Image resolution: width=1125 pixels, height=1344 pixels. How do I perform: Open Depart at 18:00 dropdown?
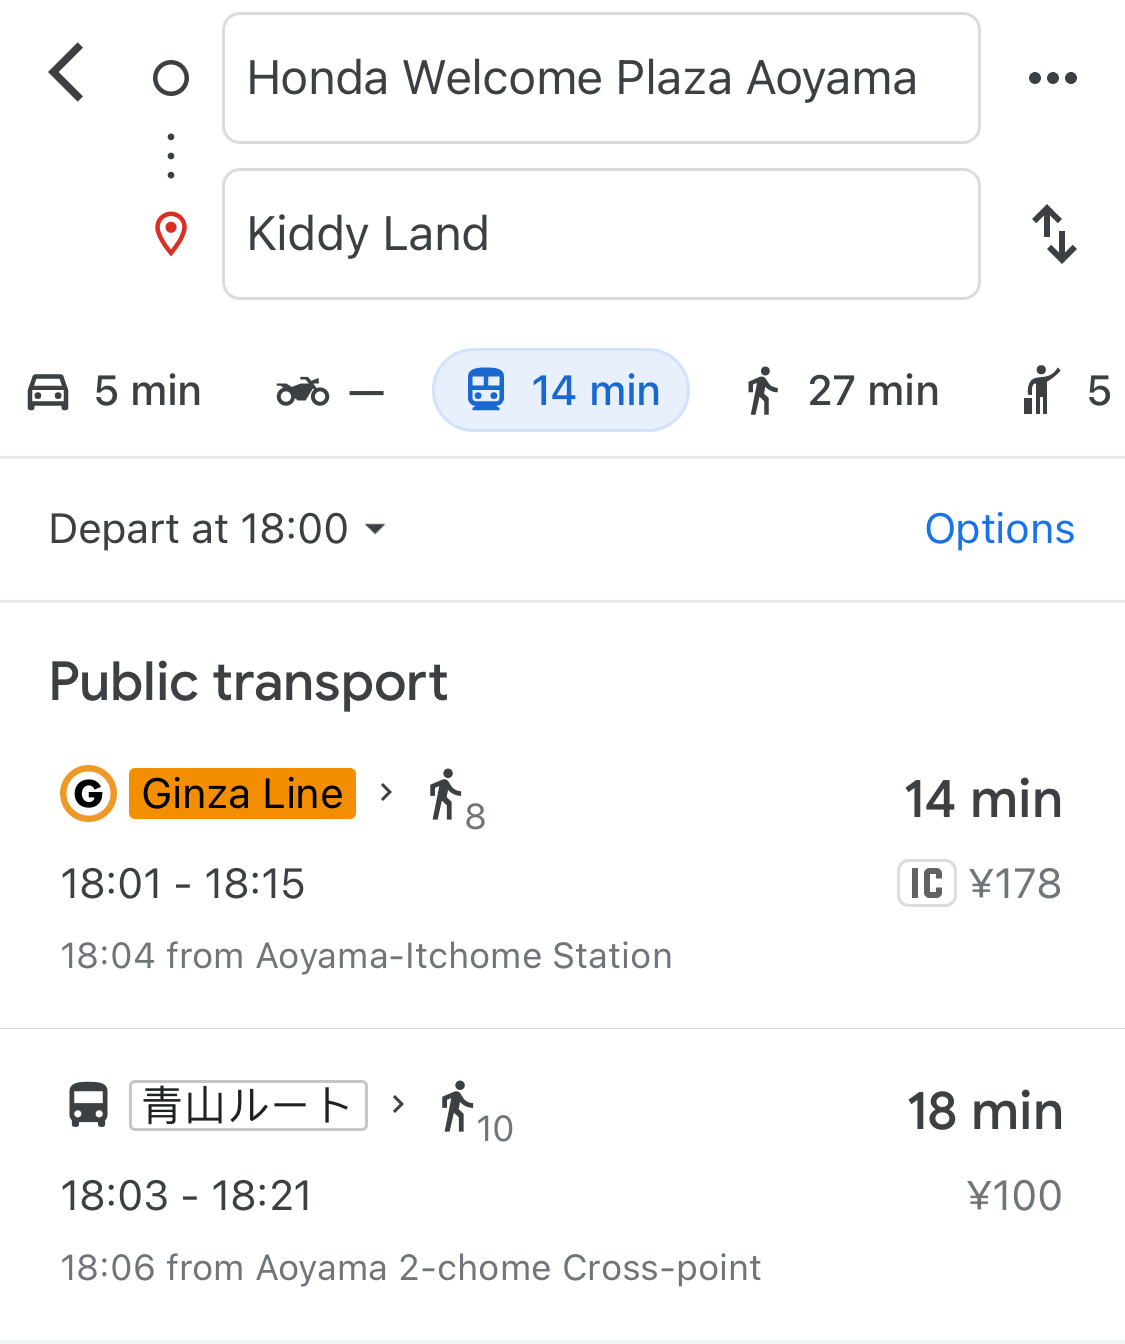point(218,529)
